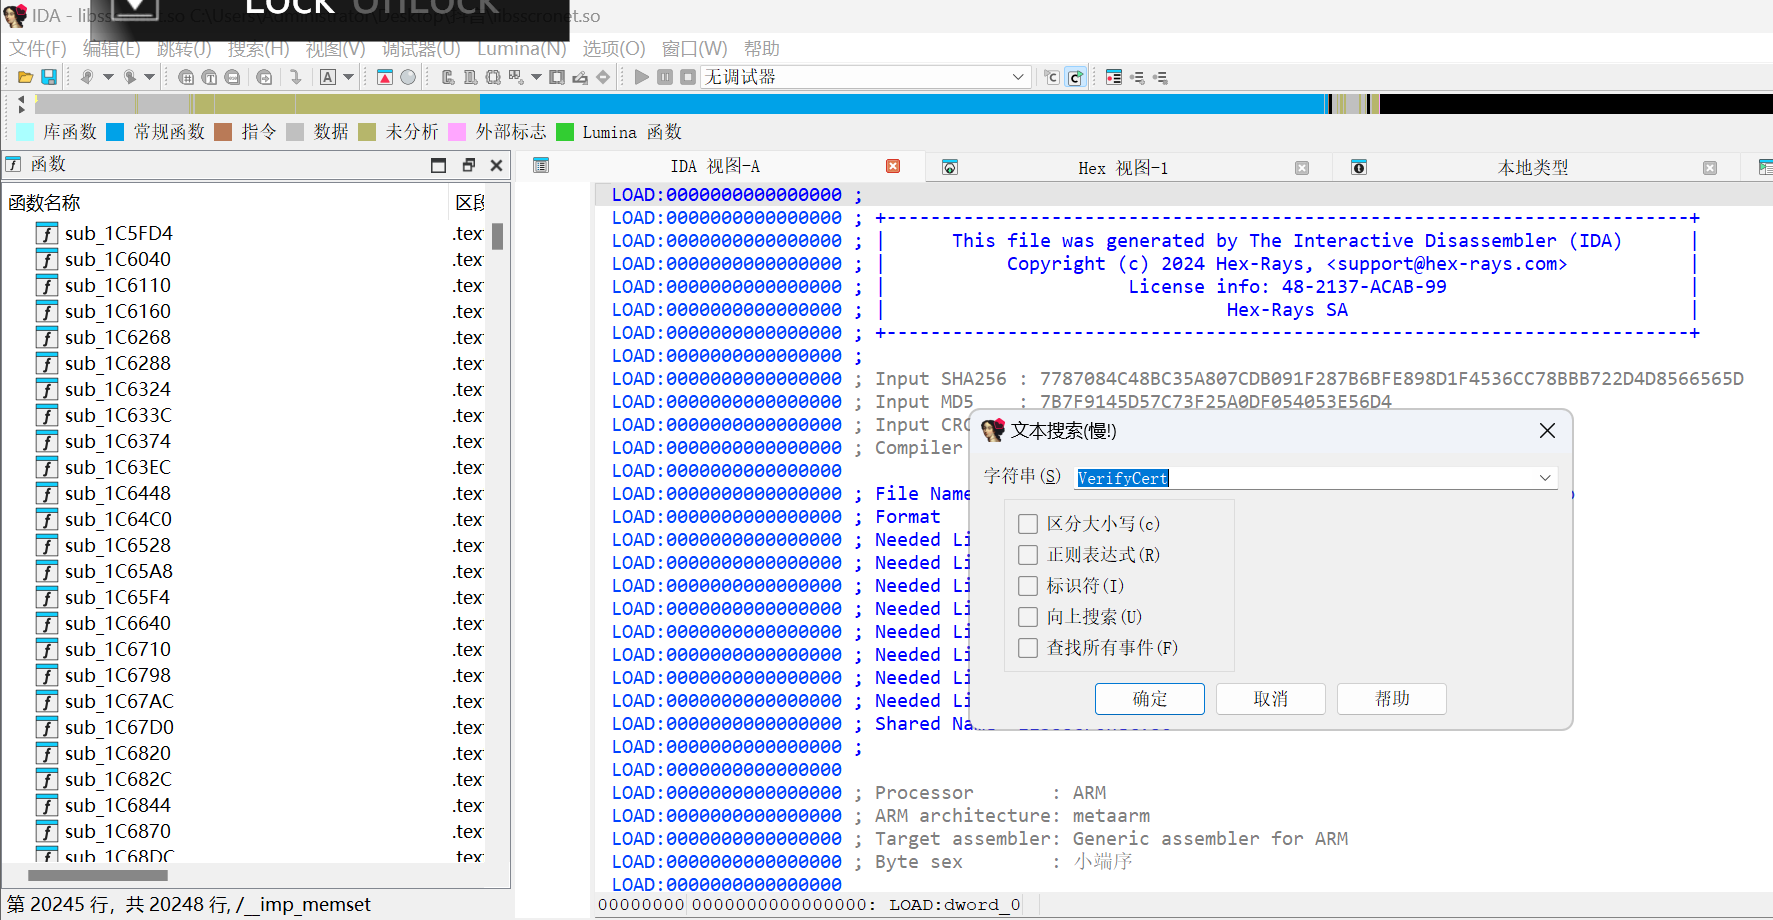
Task: Select sub_1C6448 in the functions list
Action: [x=118, y=493]
